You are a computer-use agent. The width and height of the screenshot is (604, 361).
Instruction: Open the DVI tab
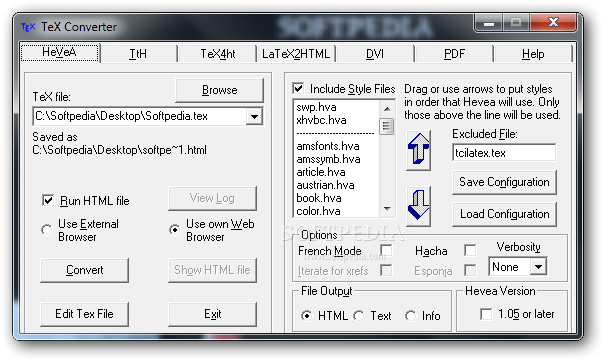click(375, 54)
